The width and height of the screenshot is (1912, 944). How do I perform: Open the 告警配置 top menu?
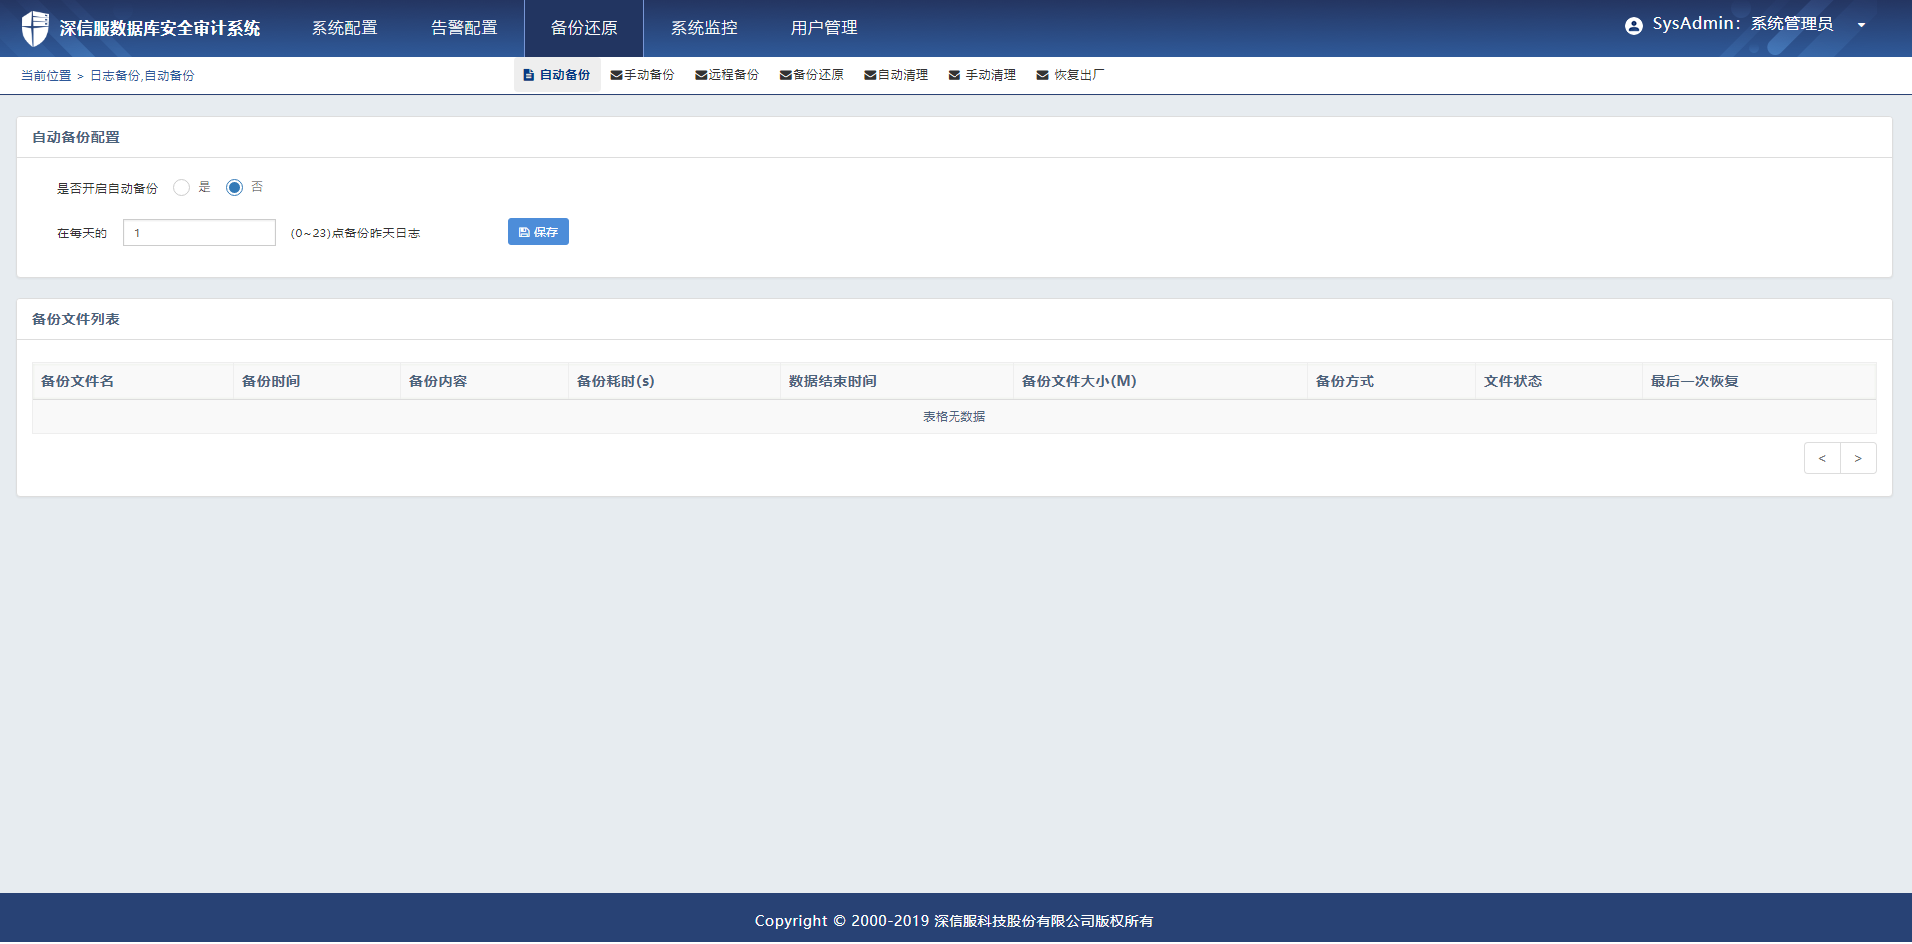pyautogui.click(x=464, y=28)
